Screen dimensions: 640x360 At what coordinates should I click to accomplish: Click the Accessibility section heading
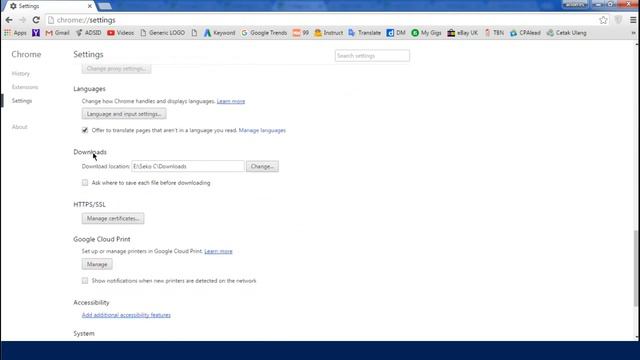pyautogui.click(x=91, y=302)
